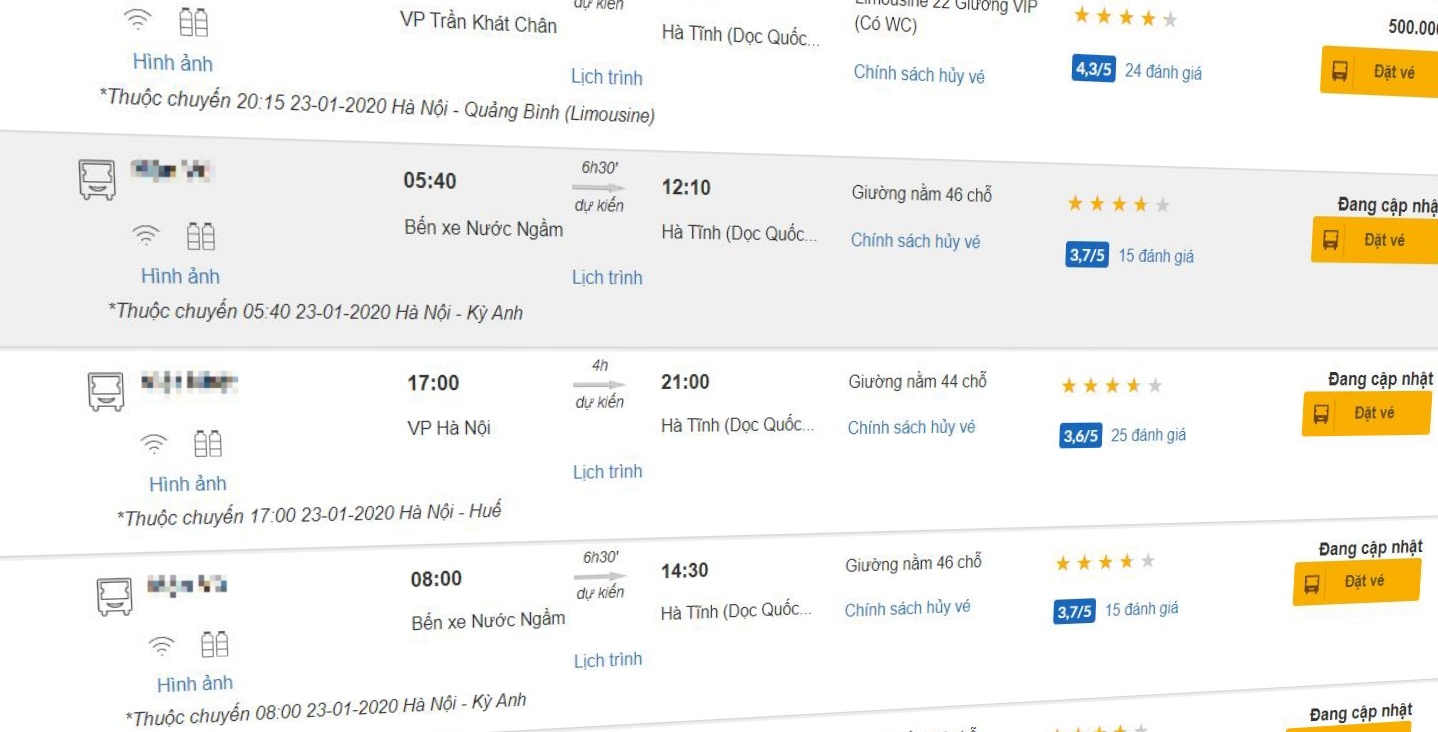Open the 24 đánh giá reviews link
This screenshot has height=732, width=1438.
(x=1163, y=72)
